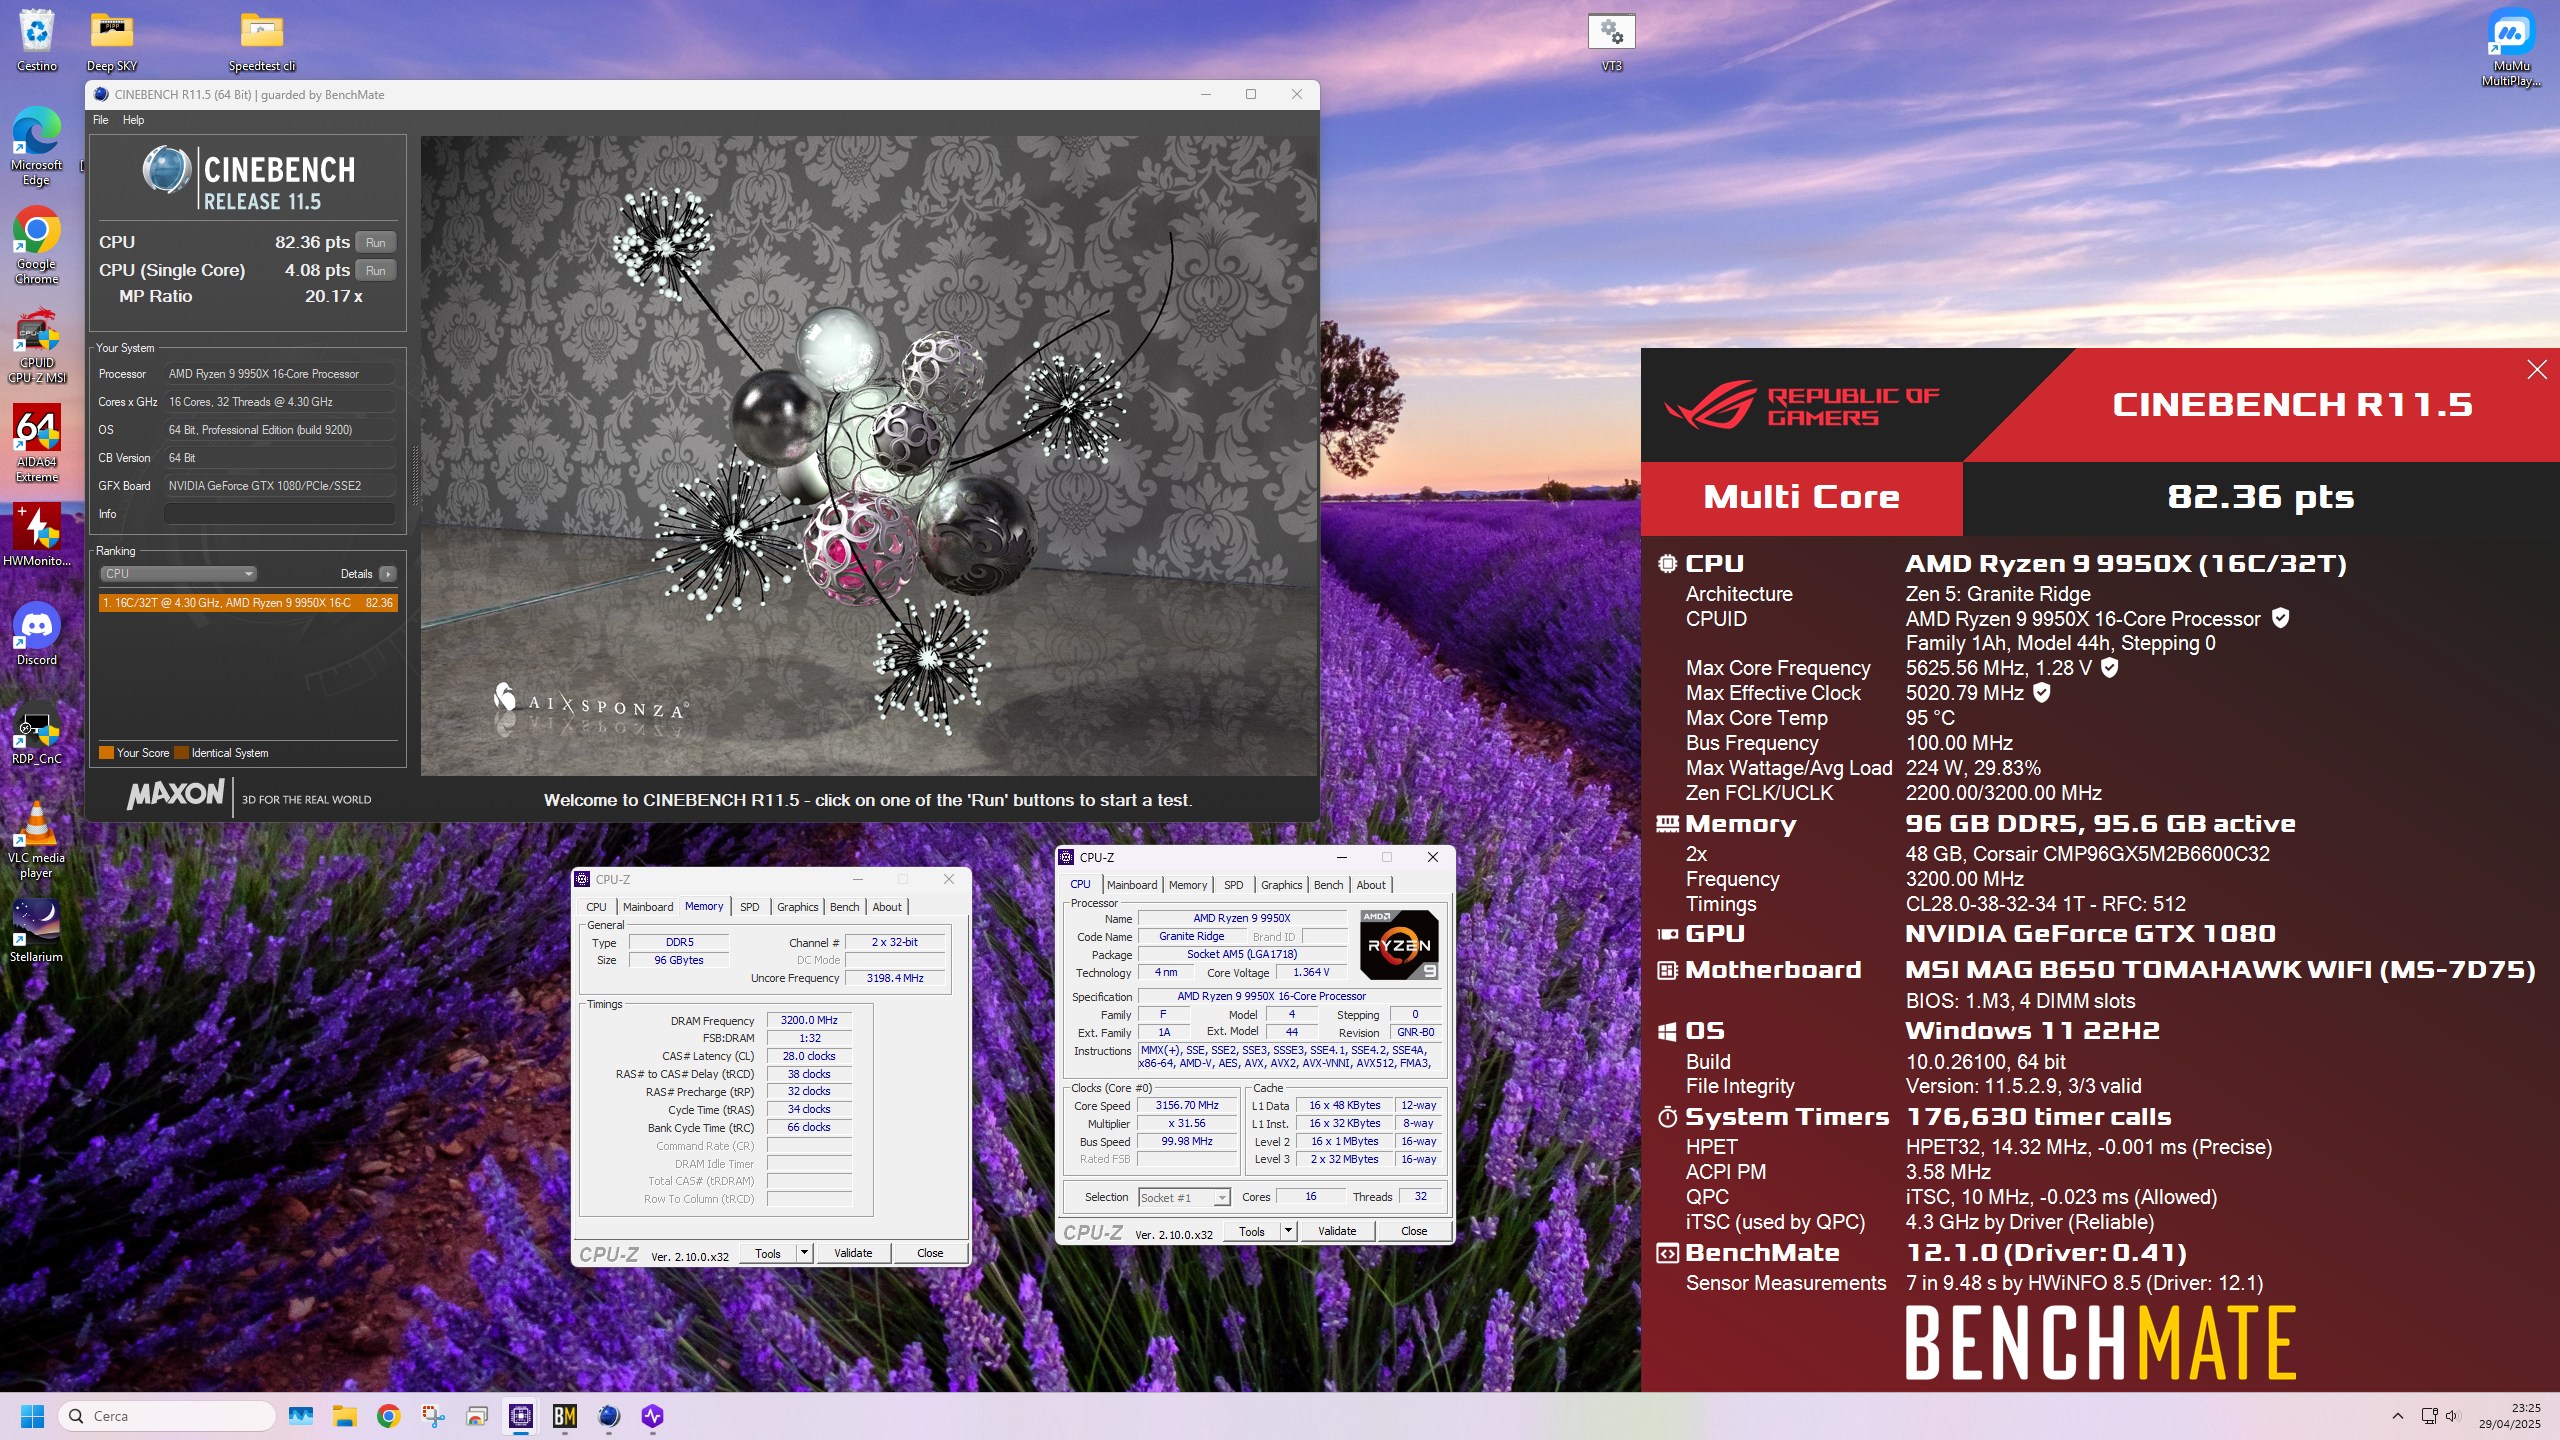This screenshot has height=1440, width=2560.
Task: Open Graphics tab in Memory CPU-Z window
Action: tap(797, 907)
